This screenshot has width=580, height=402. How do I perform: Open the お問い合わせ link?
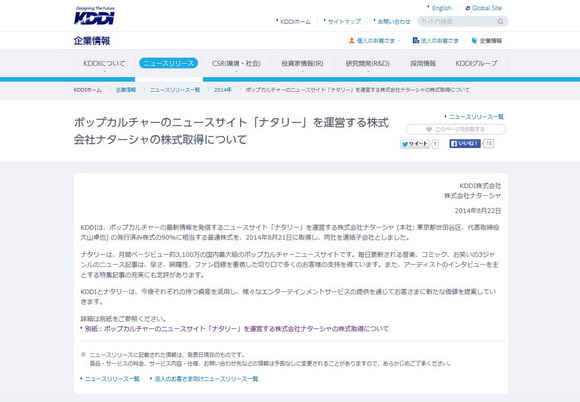(394, 21)
